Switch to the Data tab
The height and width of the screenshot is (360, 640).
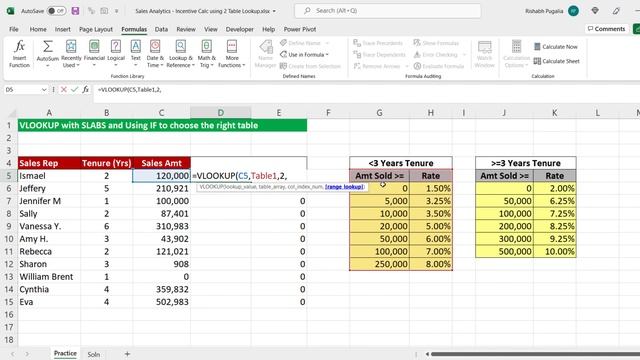[161, 29]
